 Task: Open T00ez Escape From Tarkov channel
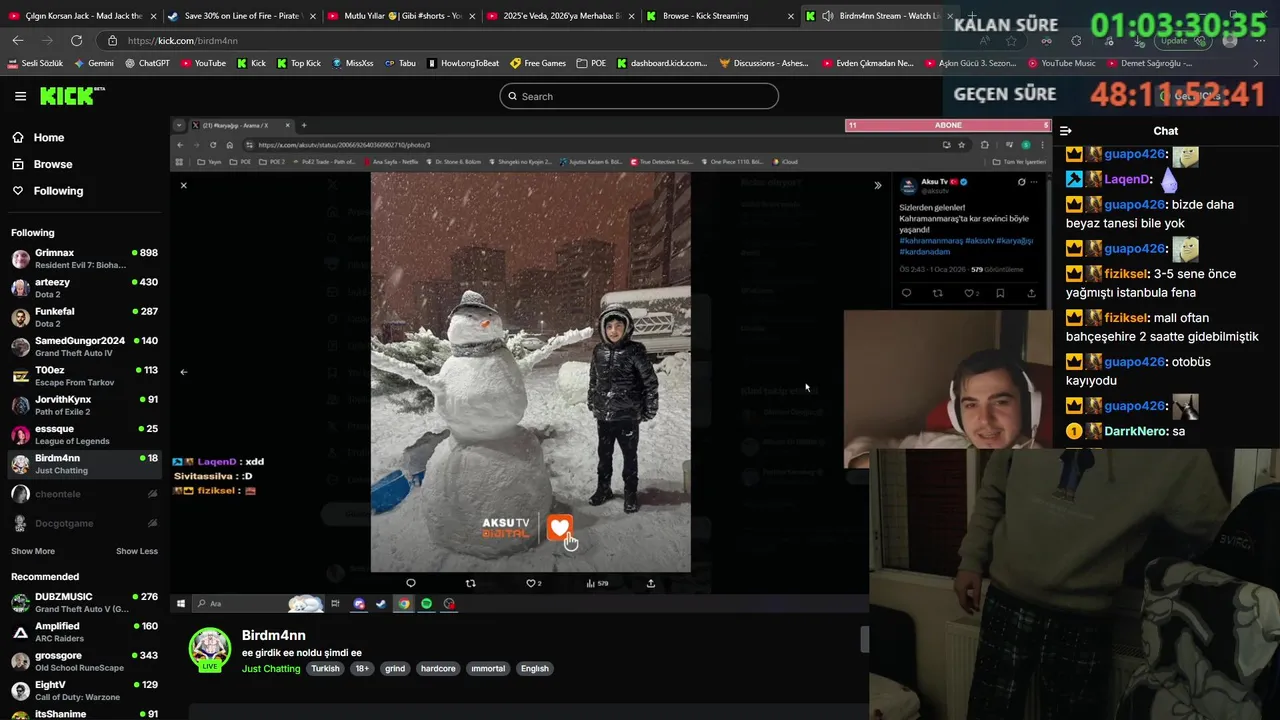click(x=85, y=376)
